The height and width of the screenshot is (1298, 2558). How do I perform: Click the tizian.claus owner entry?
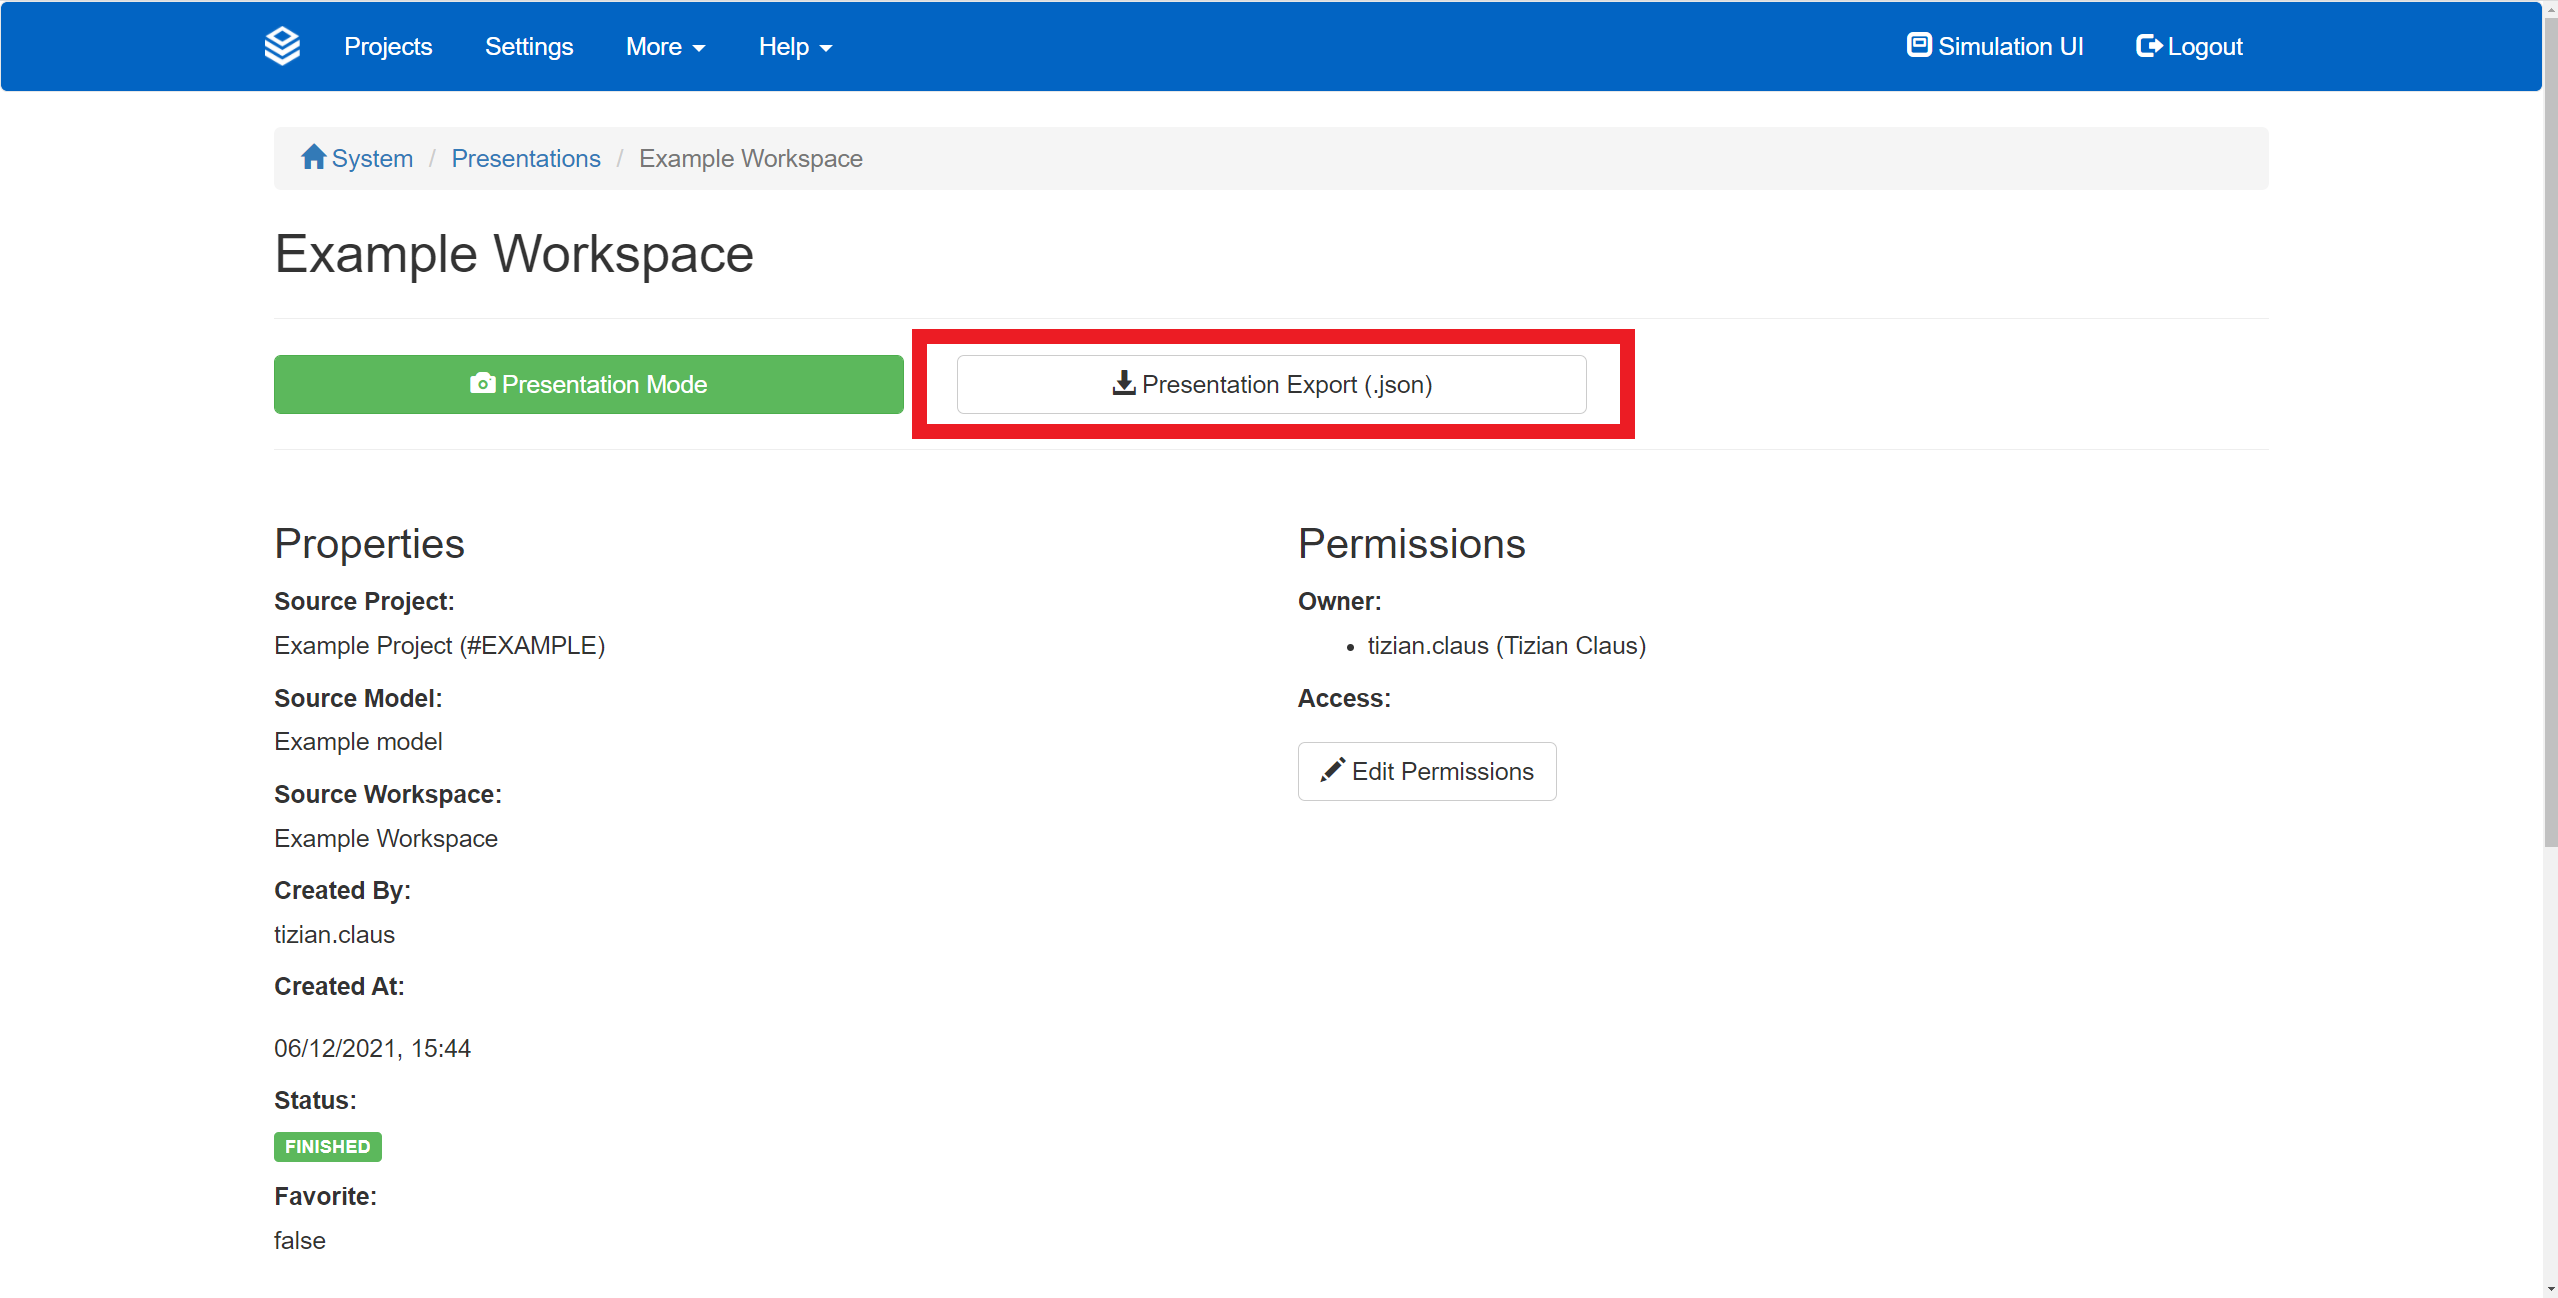pos(1506,645)
